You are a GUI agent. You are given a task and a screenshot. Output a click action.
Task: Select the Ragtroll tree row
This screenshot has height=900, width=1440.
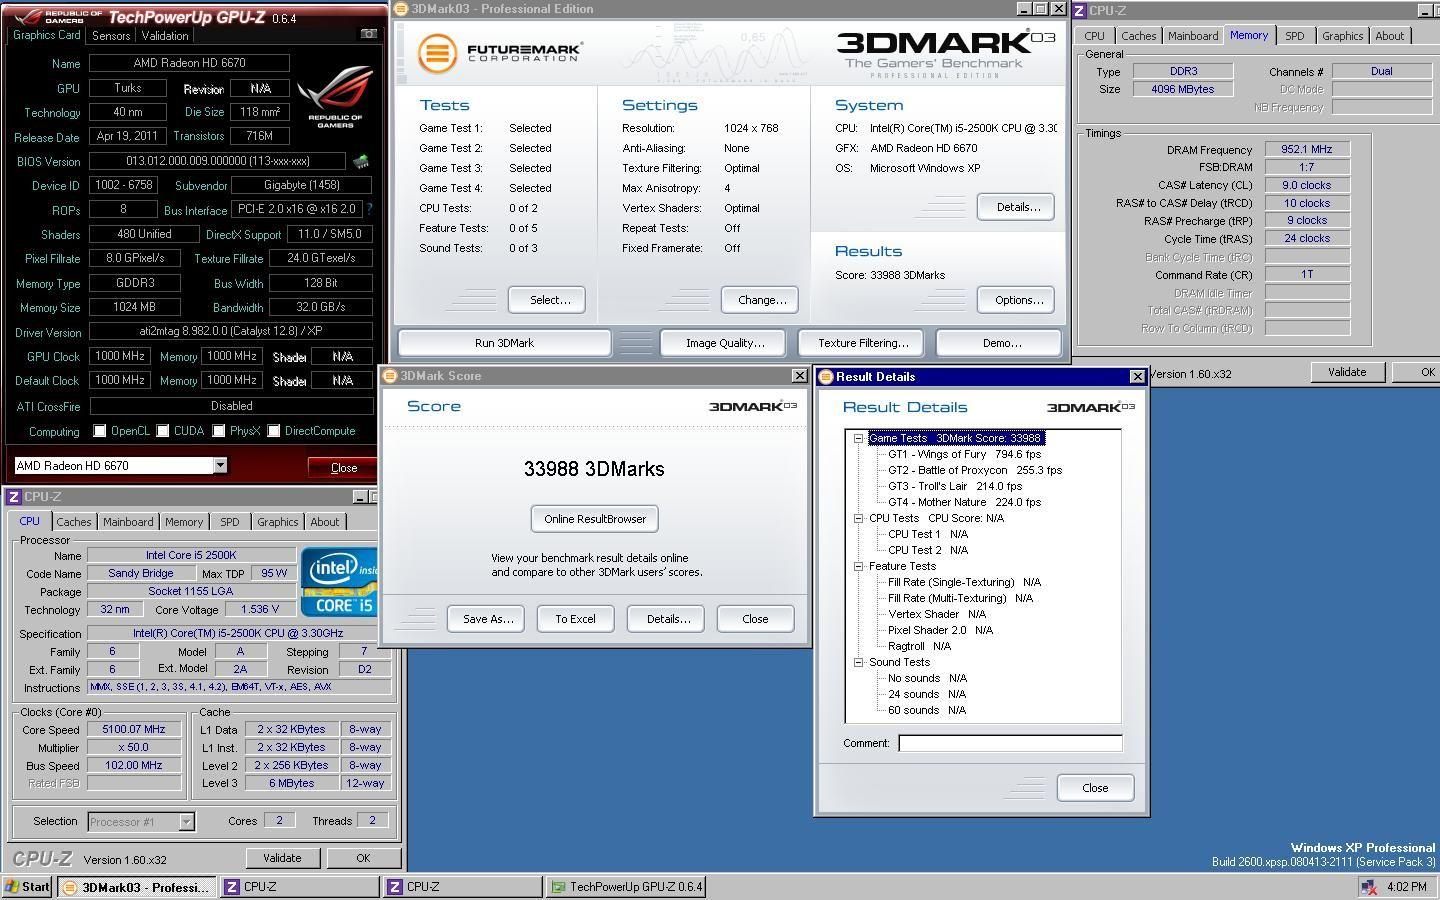[919, 646]
